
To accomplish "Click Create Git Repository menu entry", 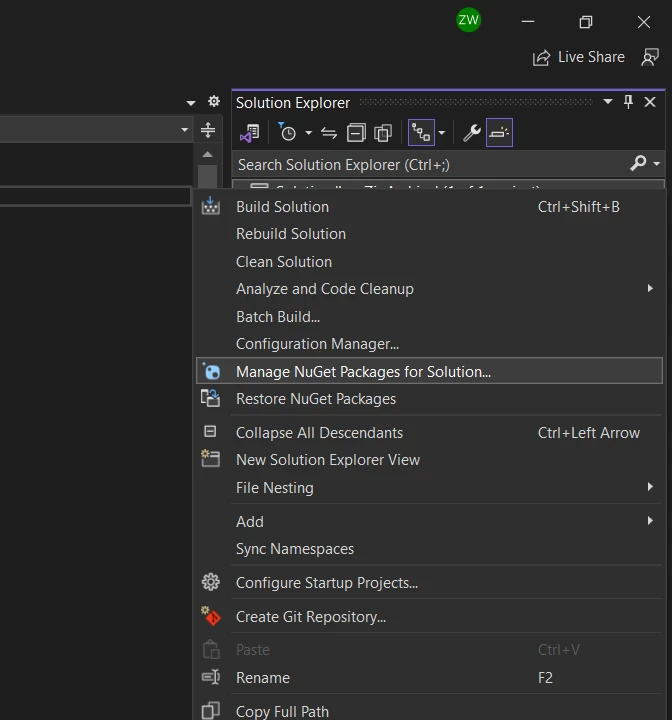I will [310, 617].
